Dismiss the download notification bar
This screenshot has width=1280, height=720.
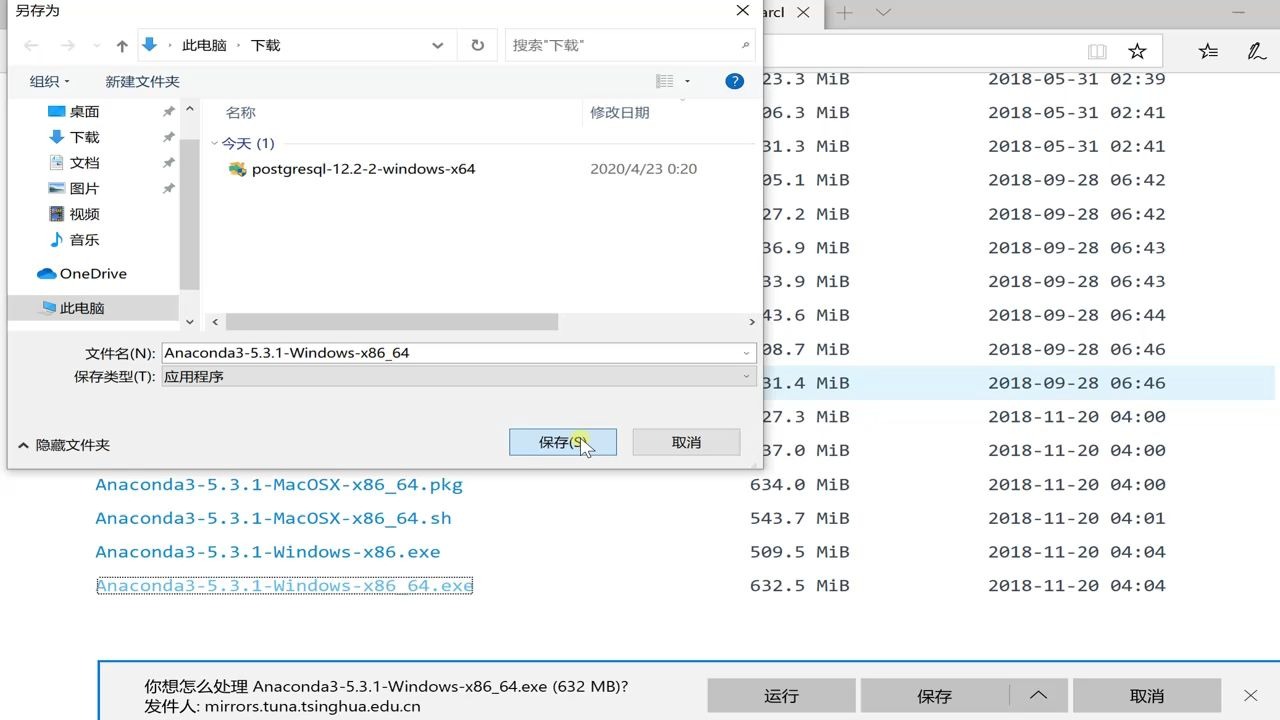coord(1251,695)
